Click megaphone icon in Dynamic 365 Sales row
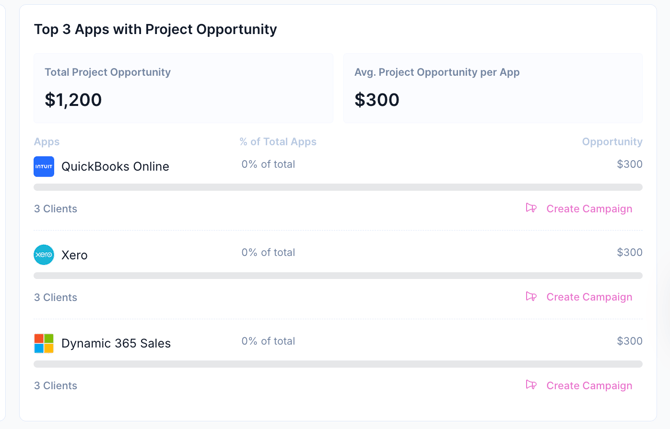The width and height of the screenshot is (670, 429). (x=531, y=385)
